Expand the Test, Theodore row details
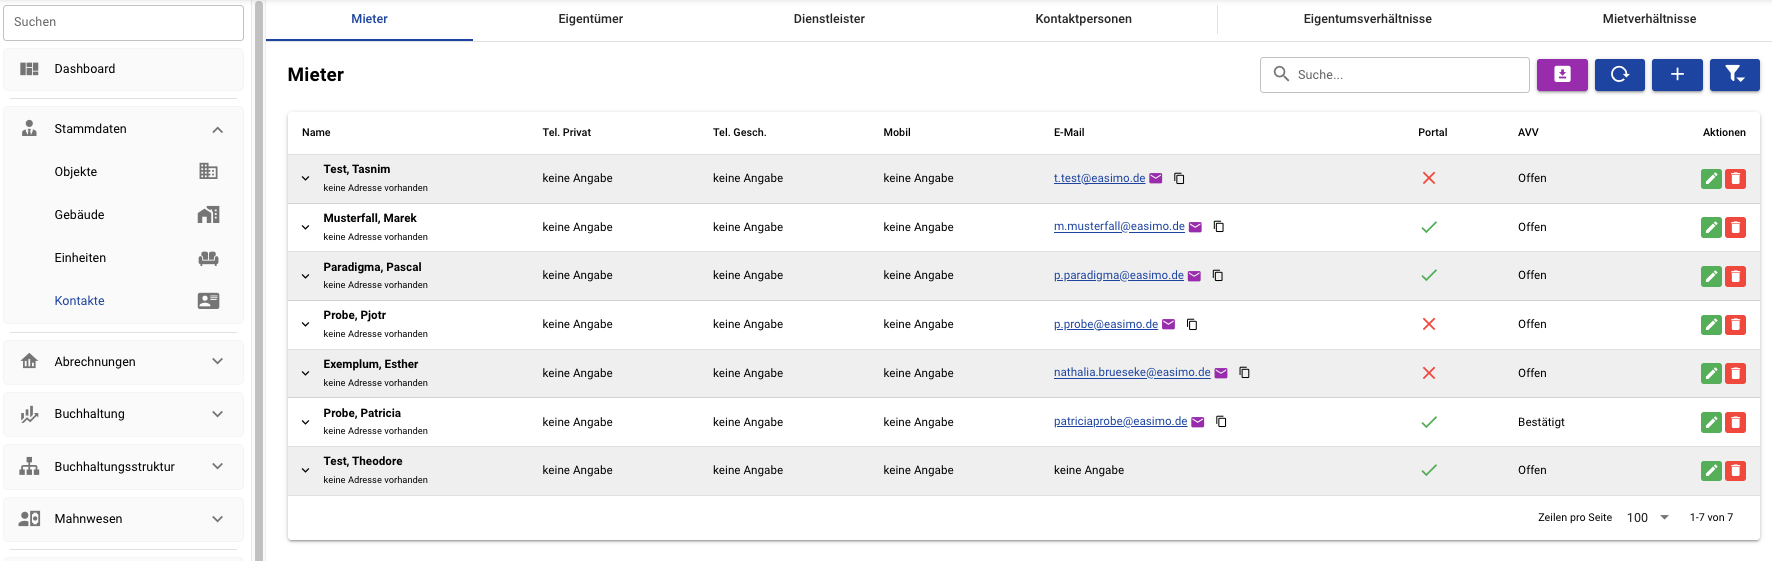 [306, 471]
